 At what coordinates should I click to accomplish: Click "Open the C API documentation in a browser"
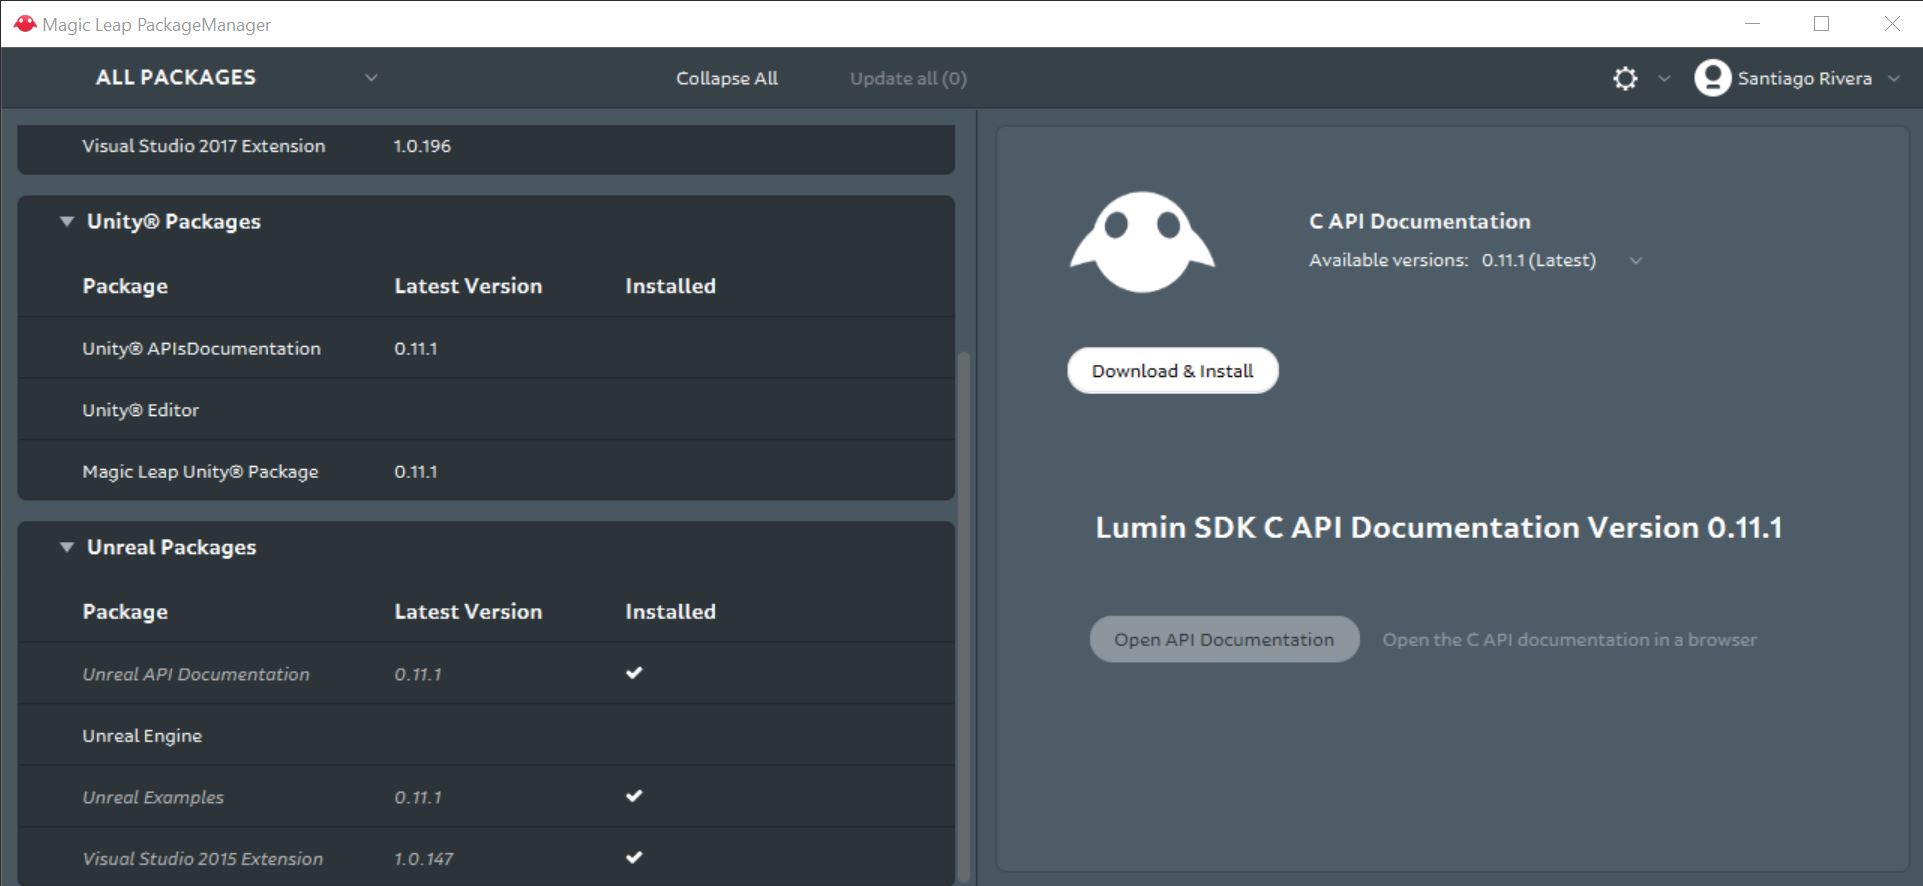(x=1569, y=639)
